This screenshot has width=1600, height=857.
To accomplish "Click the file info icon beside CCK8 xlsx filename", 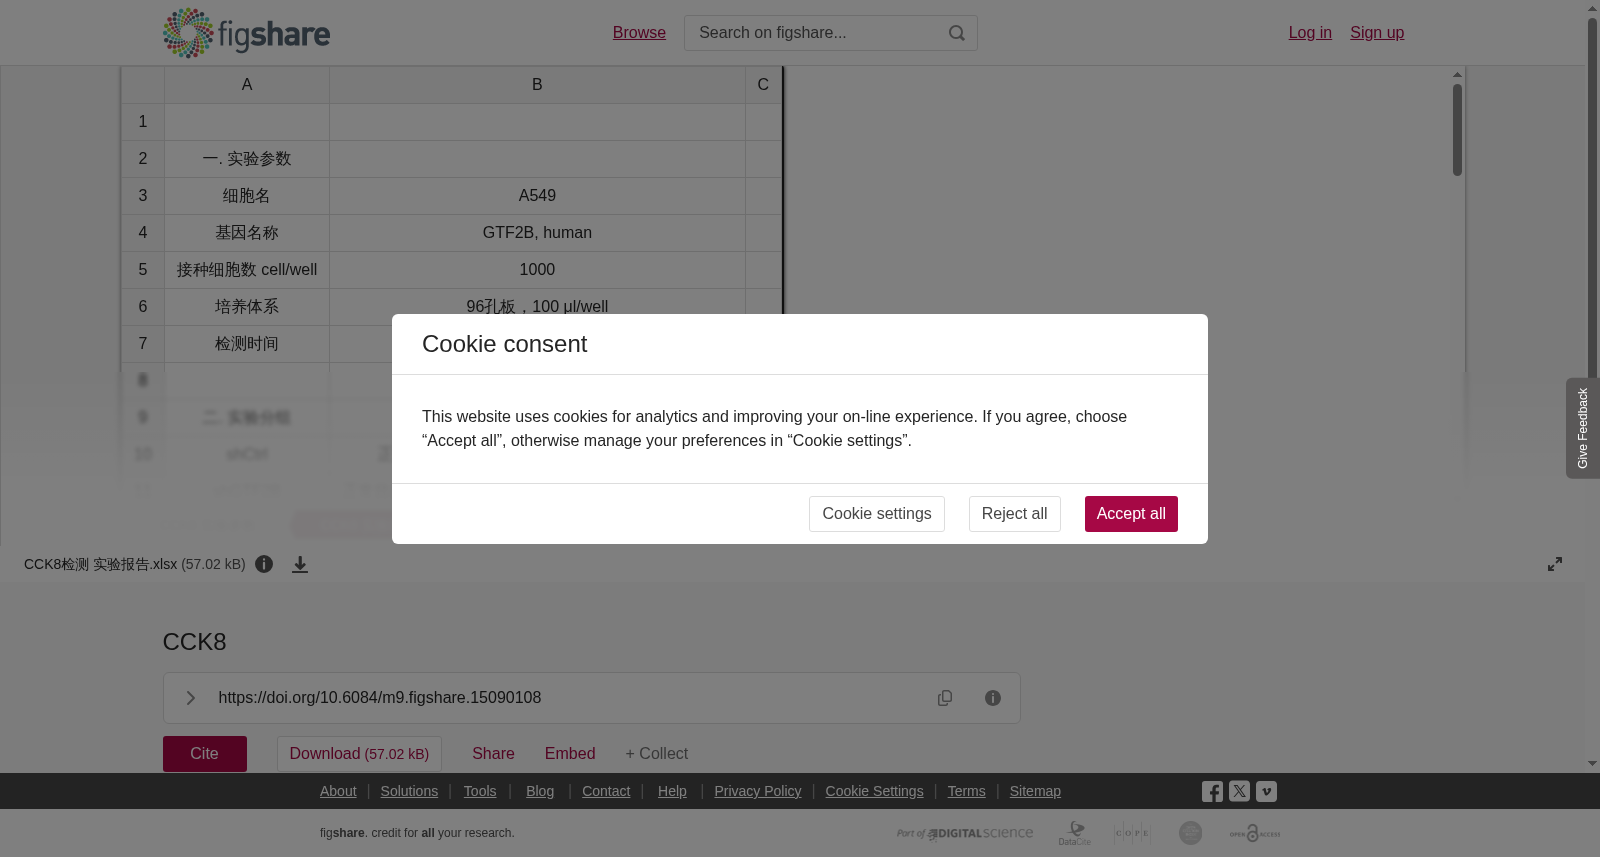I will [264, 564].
